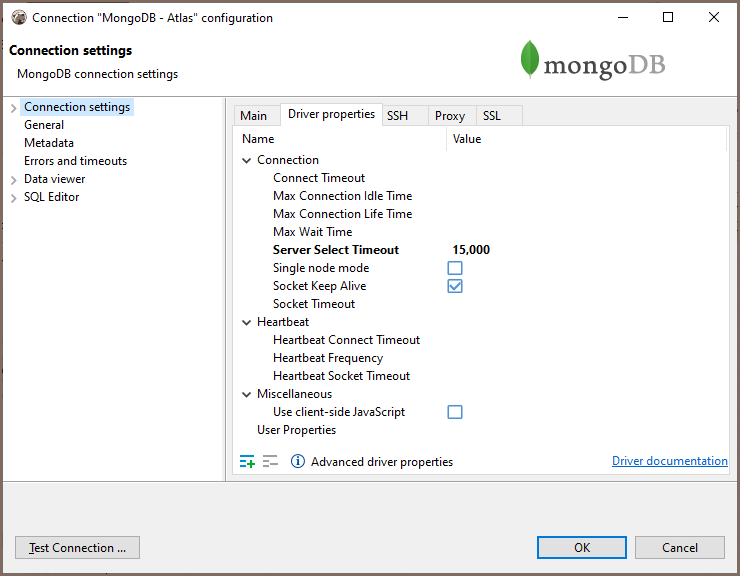Collapse the Miscellaneous property group
740x576 pixels.
(247, 394)
